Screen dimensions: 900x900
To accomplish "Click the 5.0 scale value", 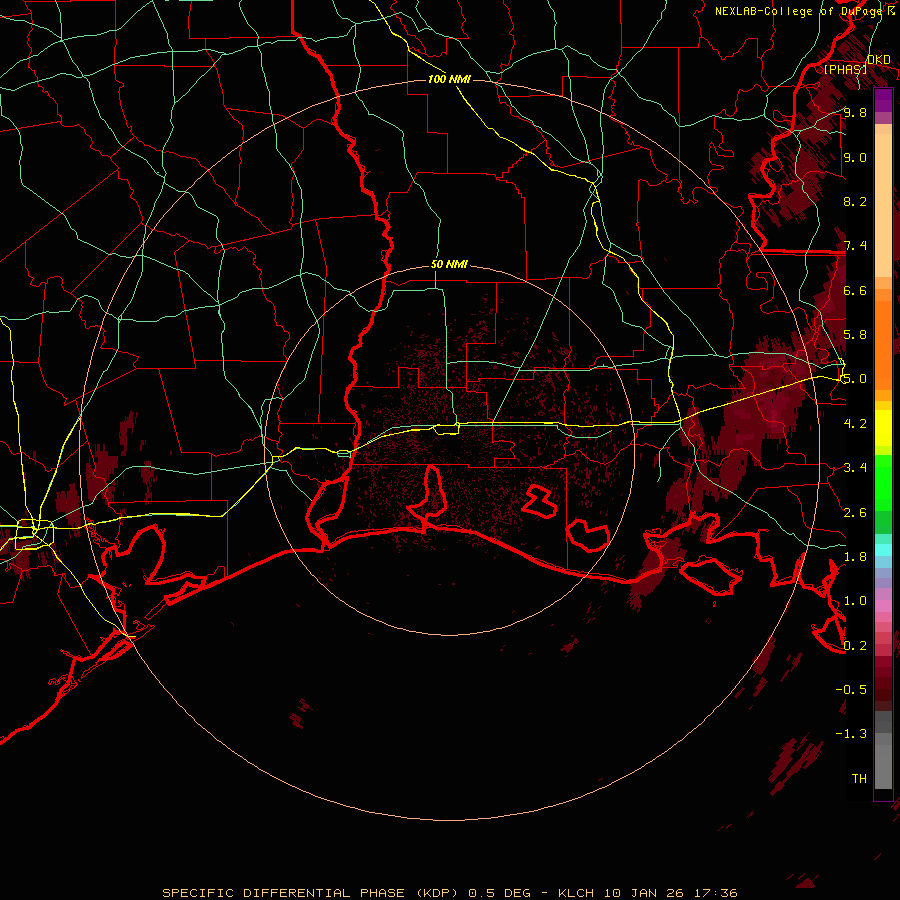I will [855, 379].
